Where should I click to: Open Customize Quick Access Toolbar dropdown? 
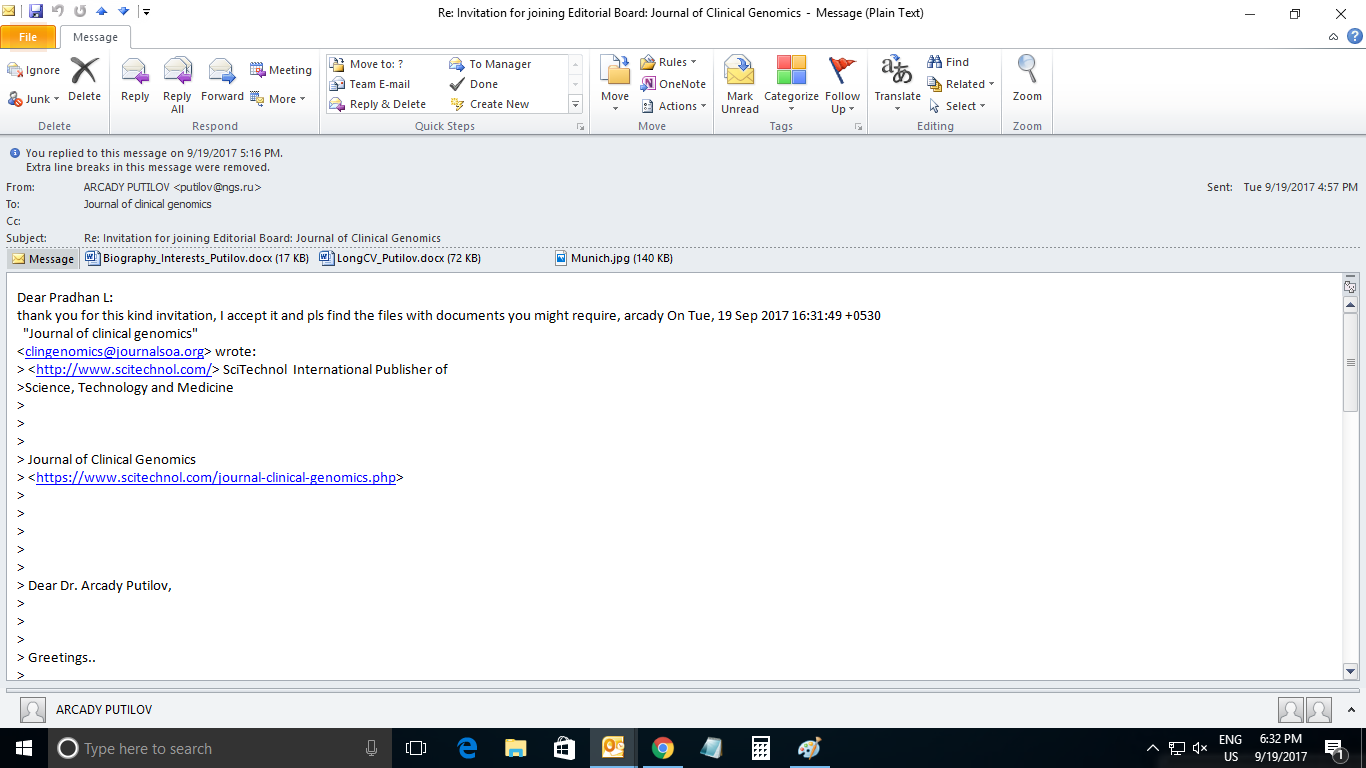(146, 12)
